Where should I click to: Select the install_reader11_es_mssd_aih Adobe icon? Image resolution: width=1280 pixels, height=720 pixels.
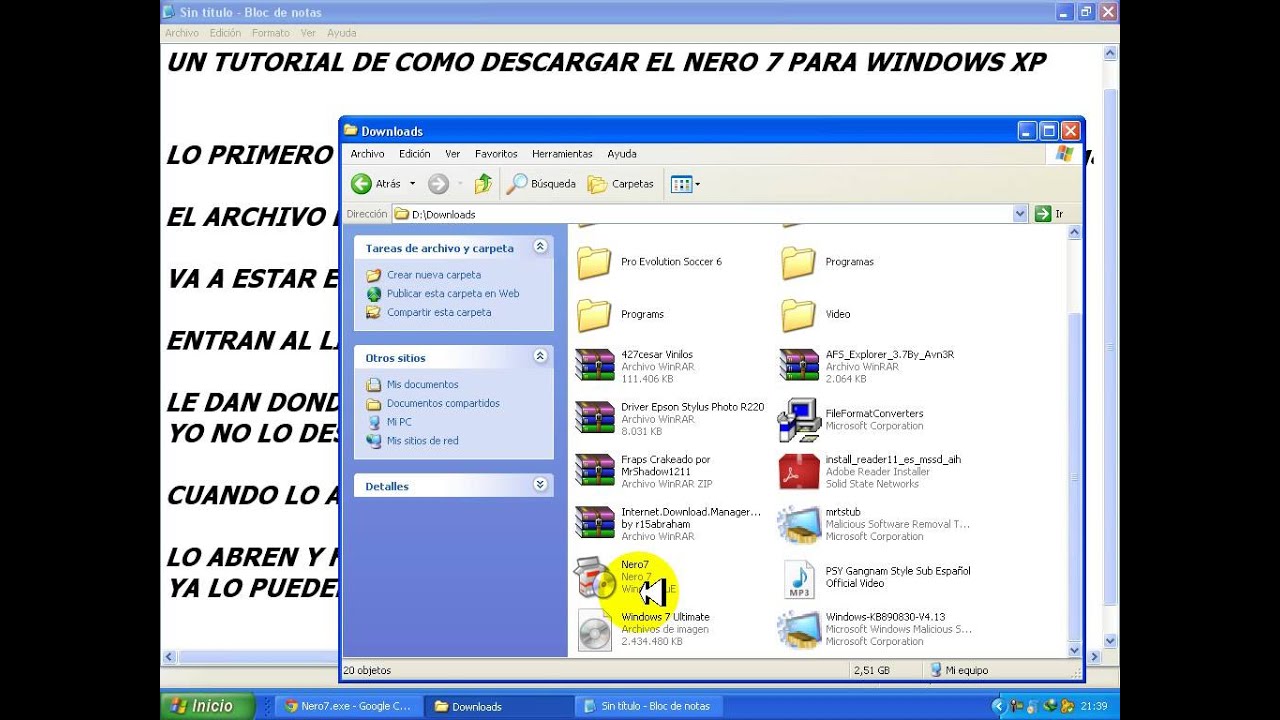[798, 471]
